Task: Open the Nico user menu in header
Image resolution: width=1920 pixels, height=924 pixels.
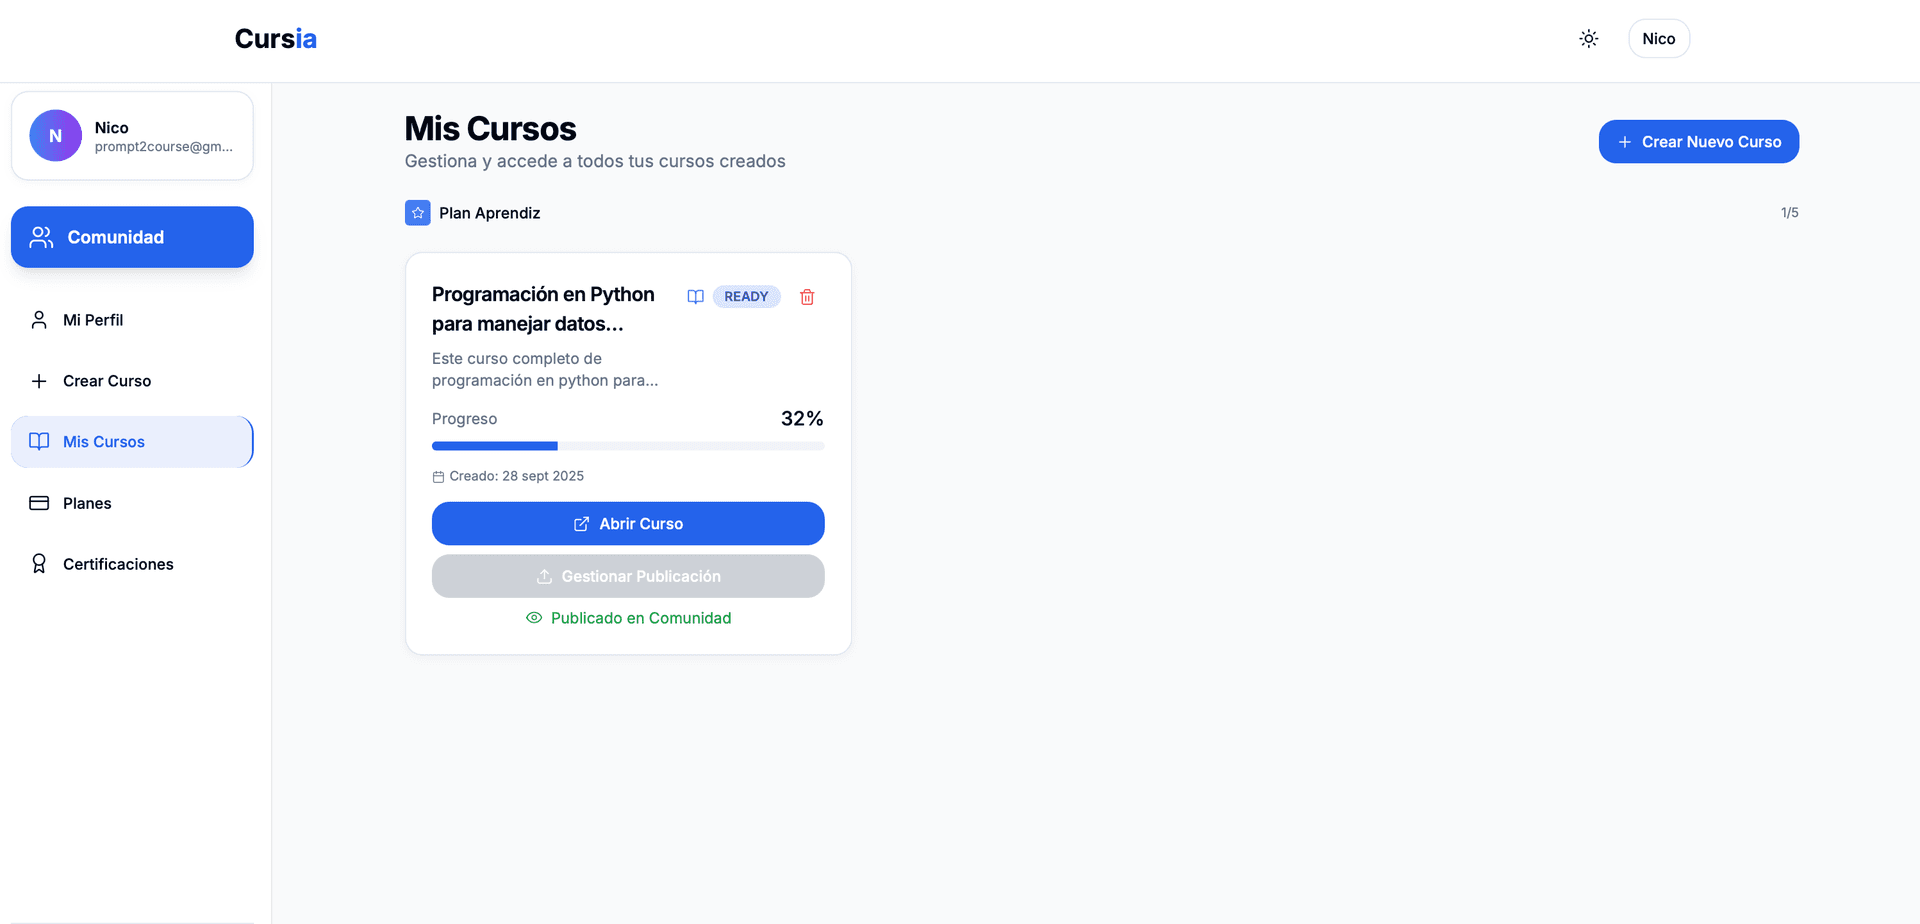Action: click(1658, 39)
